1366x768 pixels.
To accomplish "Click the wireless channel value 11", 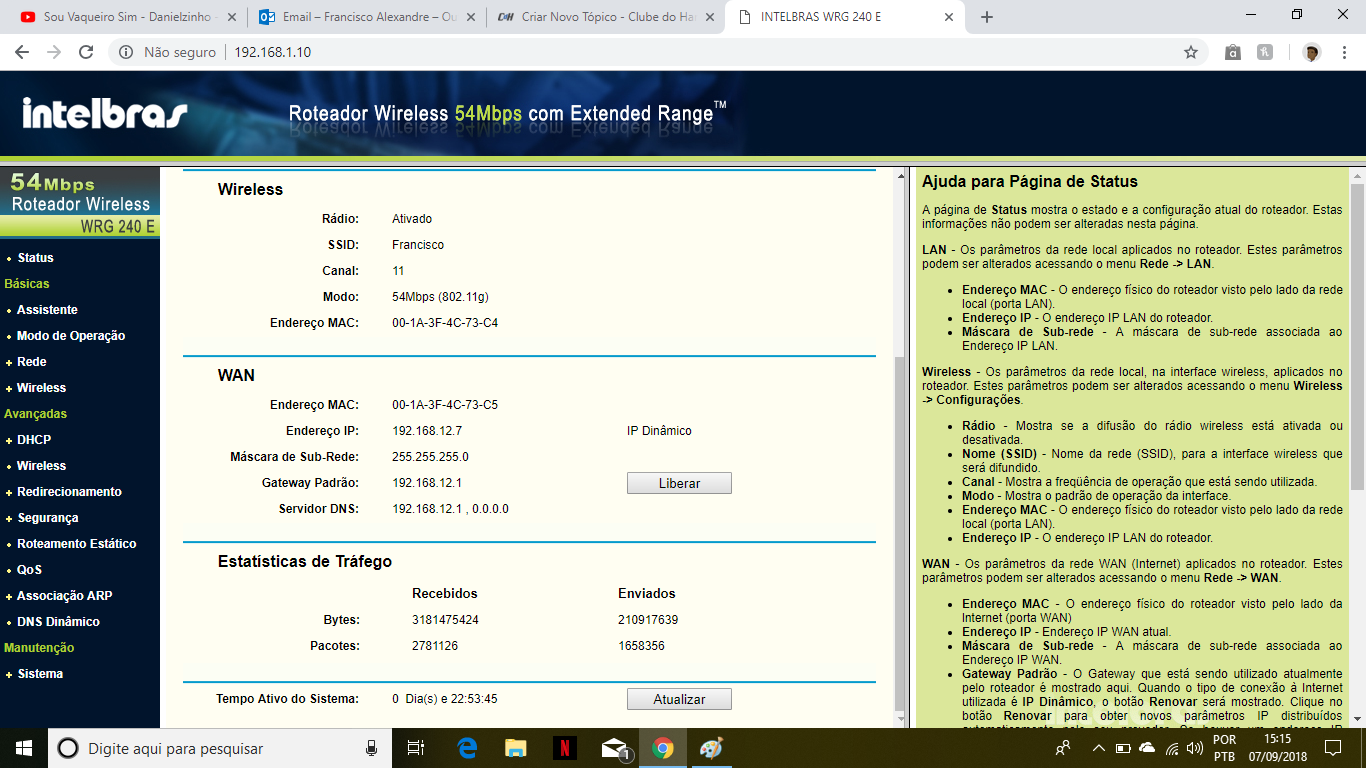I will tap(398, 271).
